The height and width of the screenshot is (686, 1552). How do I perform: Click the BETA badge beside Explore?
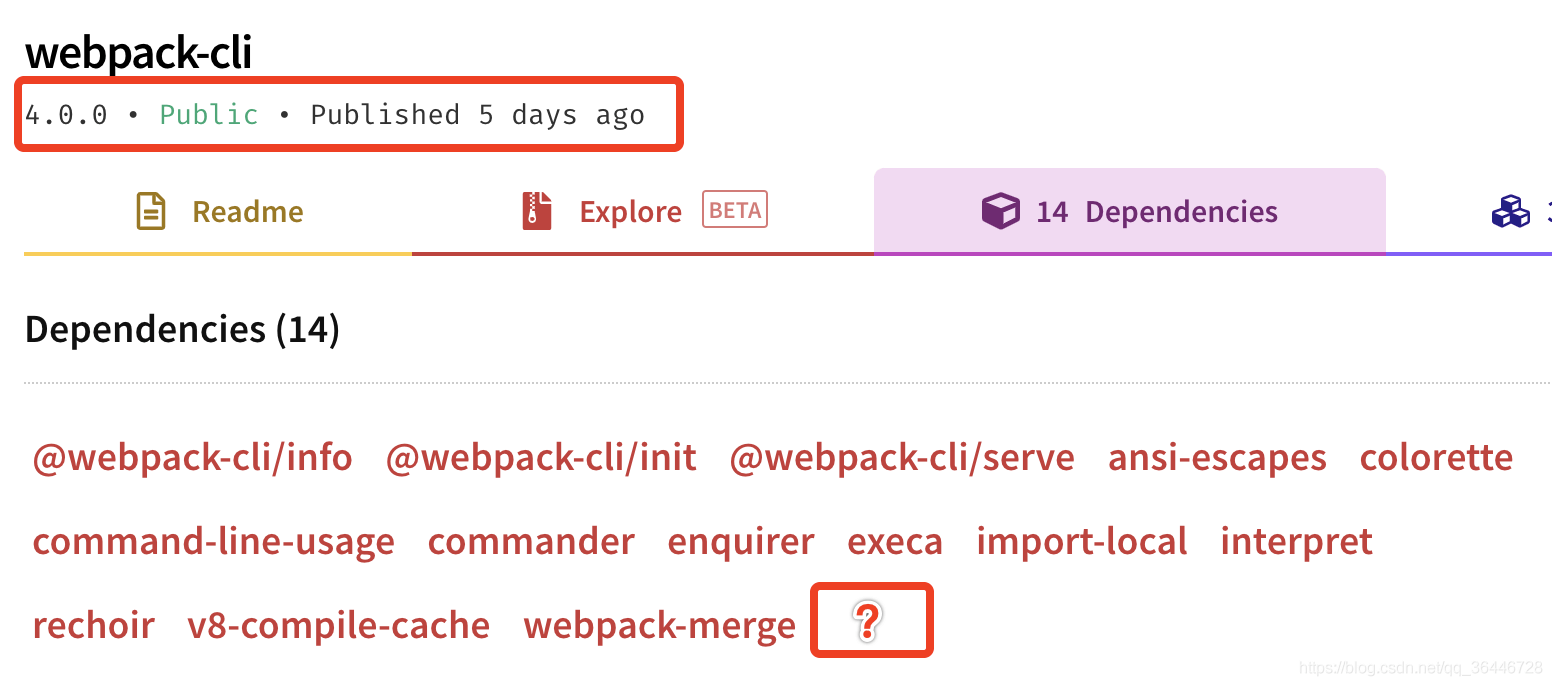735,210
